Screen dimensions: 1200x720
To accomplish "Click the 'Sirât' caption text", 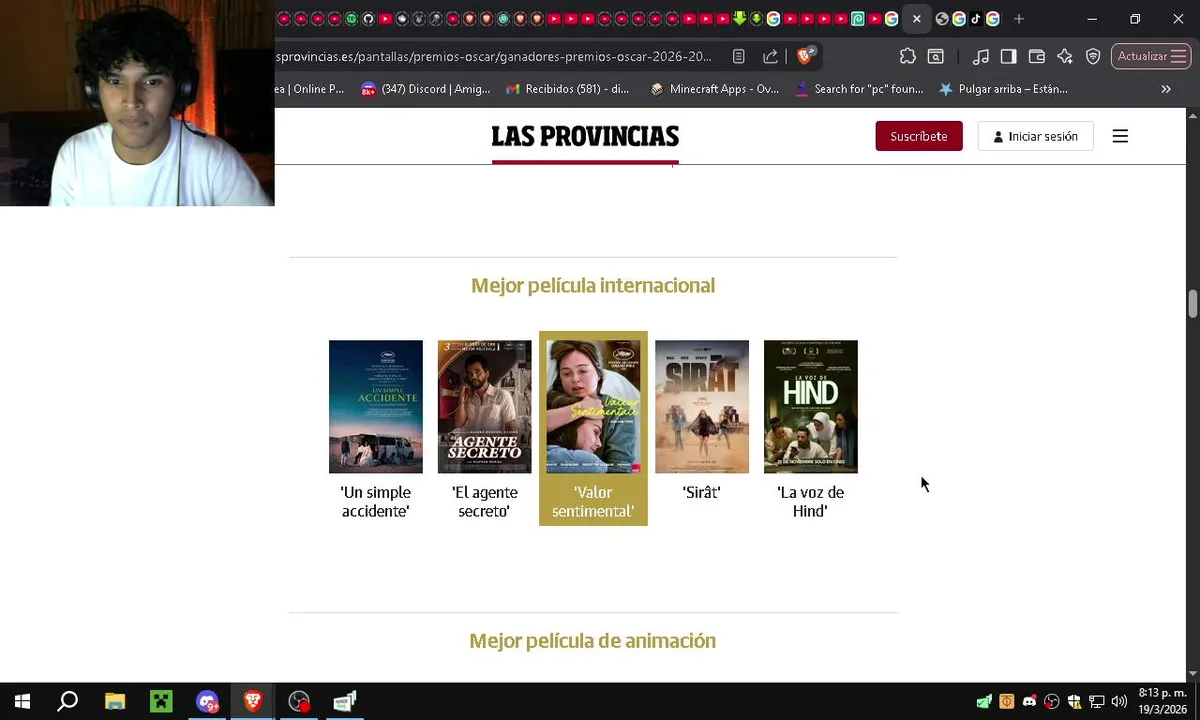I will tap(702, 492).
